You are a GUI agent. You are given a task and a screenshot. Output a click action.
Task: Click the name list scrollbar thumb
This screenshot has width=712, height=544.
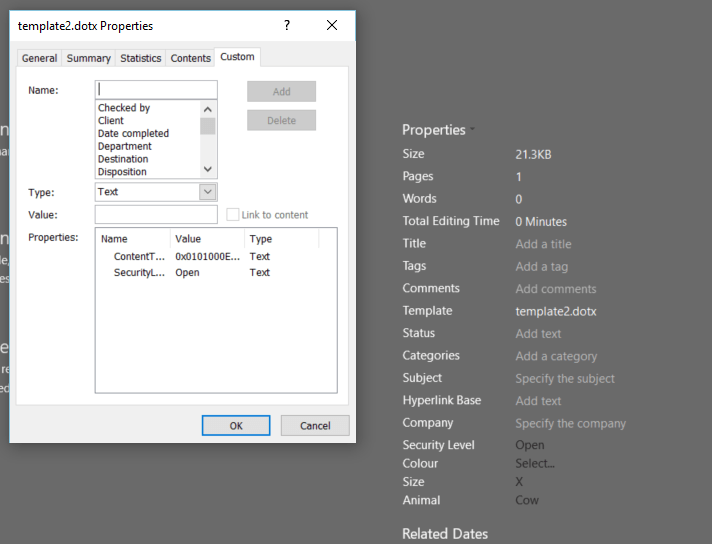208,126
